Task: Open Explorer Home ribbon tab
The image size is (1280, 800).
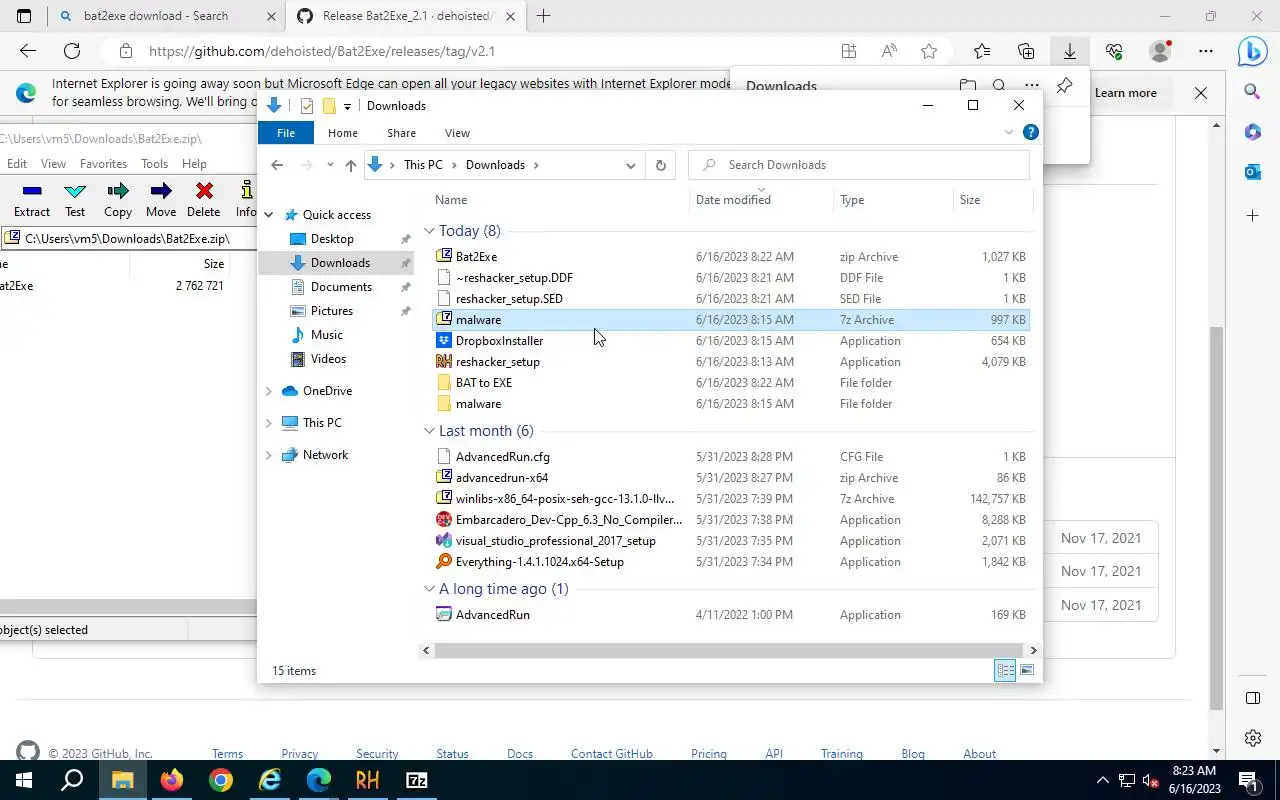Action: pyautogui.click(x=342, y=133)
